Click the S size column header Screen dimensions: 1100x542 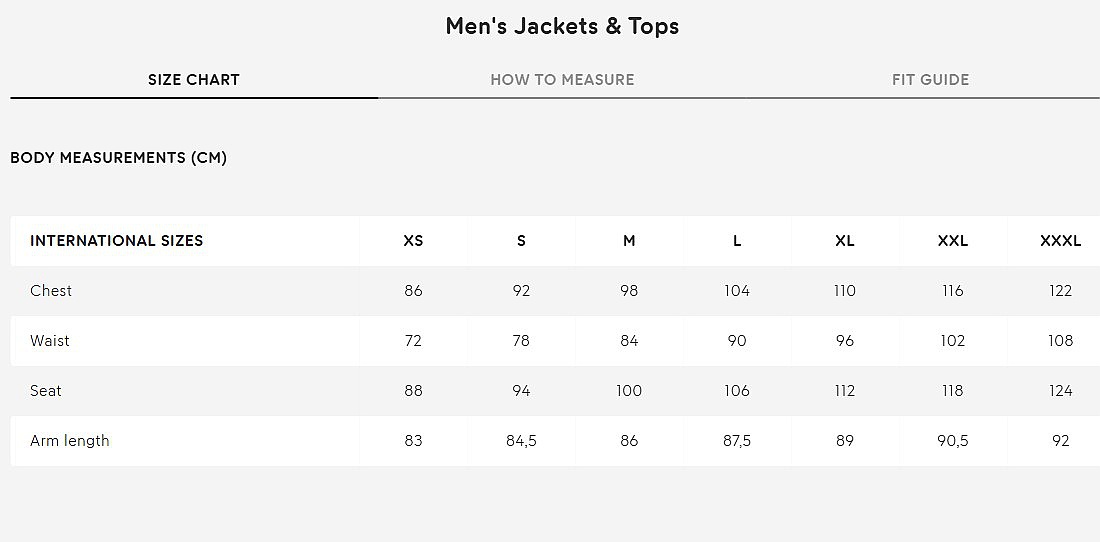(x=521, y=241)
